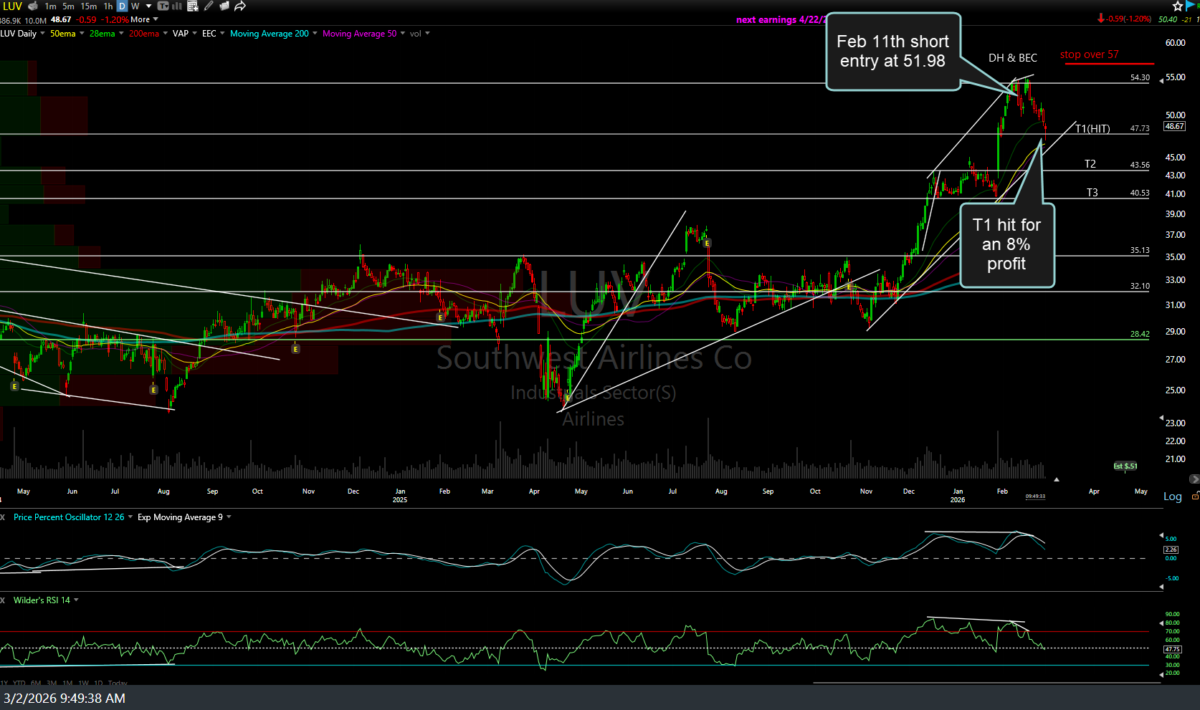Image resolution: width=1200 pixels, height=710 pixels.
Task: Switch to the Daily (D) timeframe
Action: tap(122, 6)
